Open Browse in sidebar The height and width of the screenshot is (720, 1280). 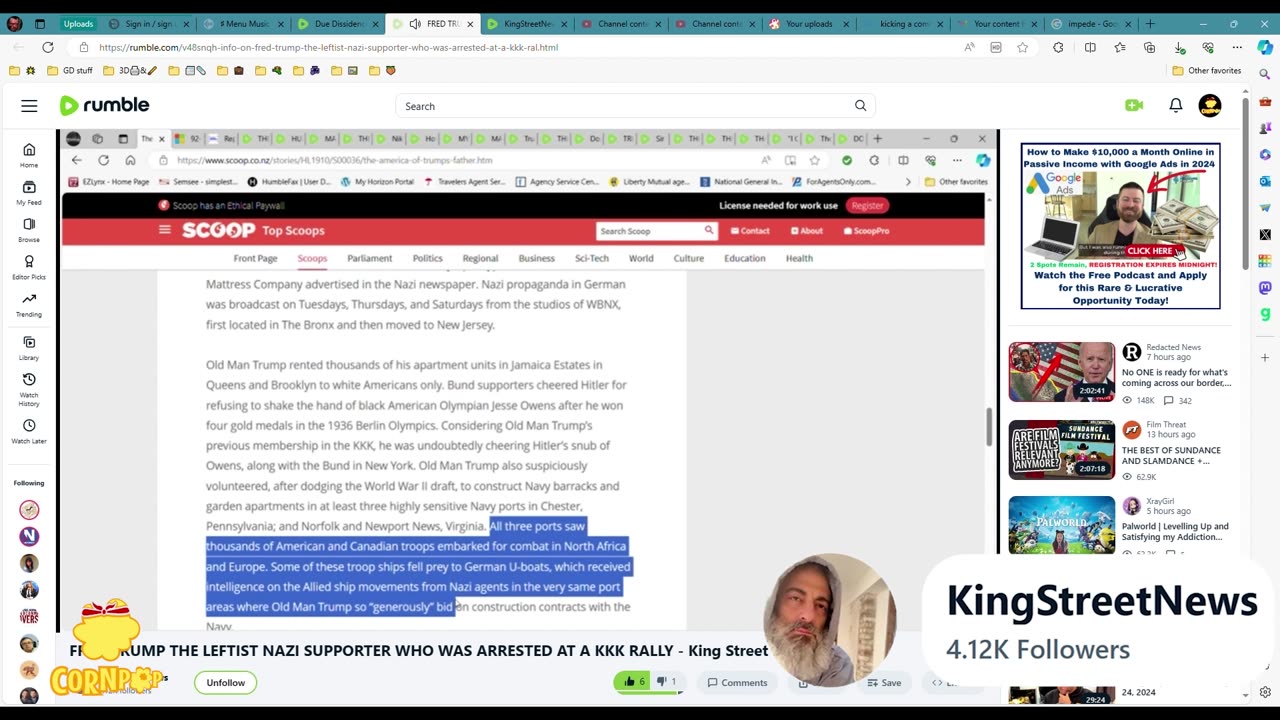pyautogui.click(x=29, y=230)
